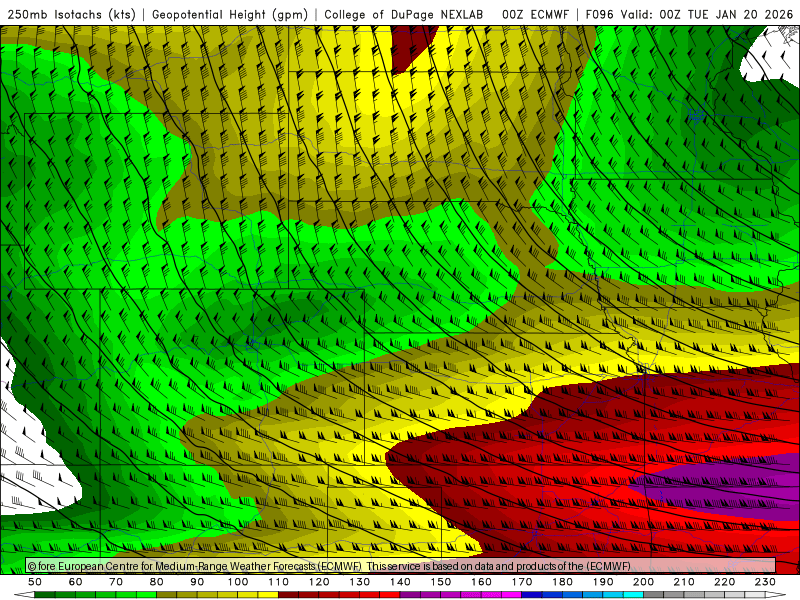Click the '210' color scale label
This screenshot has height=600, width=800.
(684, 582)
